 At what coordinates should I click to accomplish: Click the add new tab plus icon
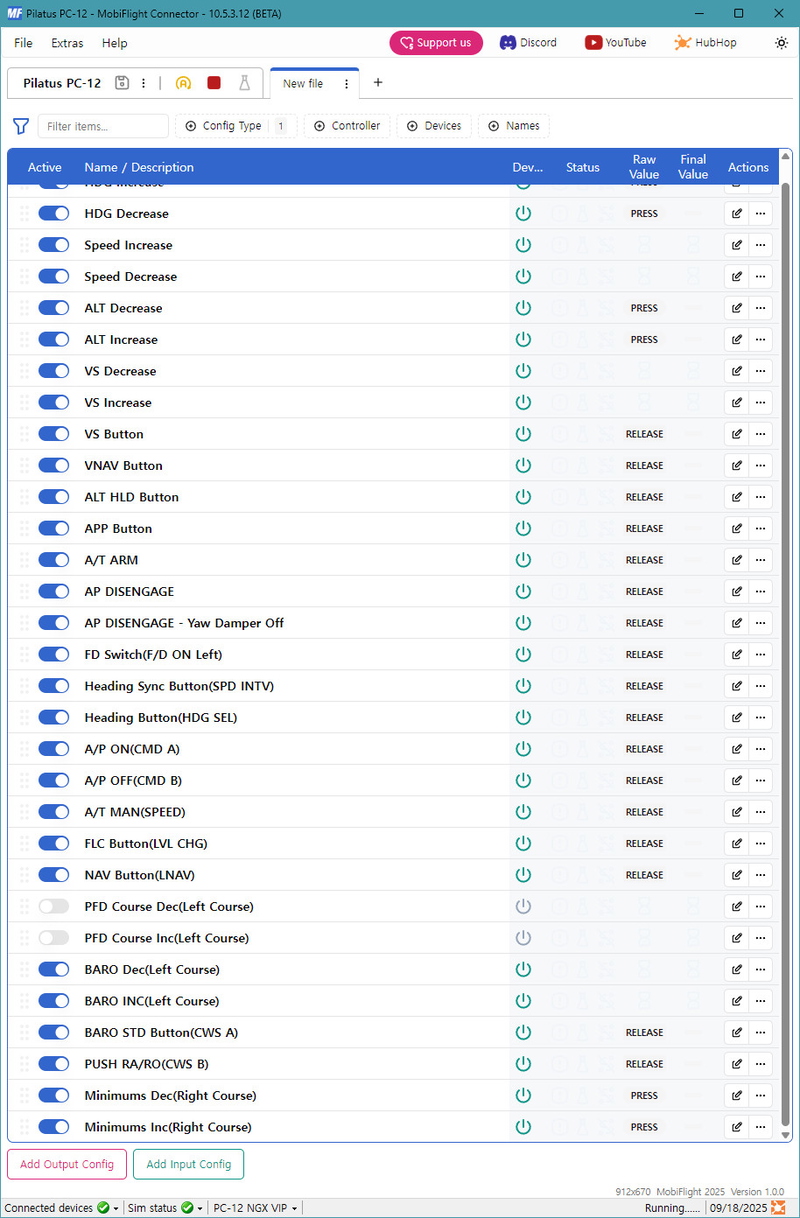(x=378, y=83)
